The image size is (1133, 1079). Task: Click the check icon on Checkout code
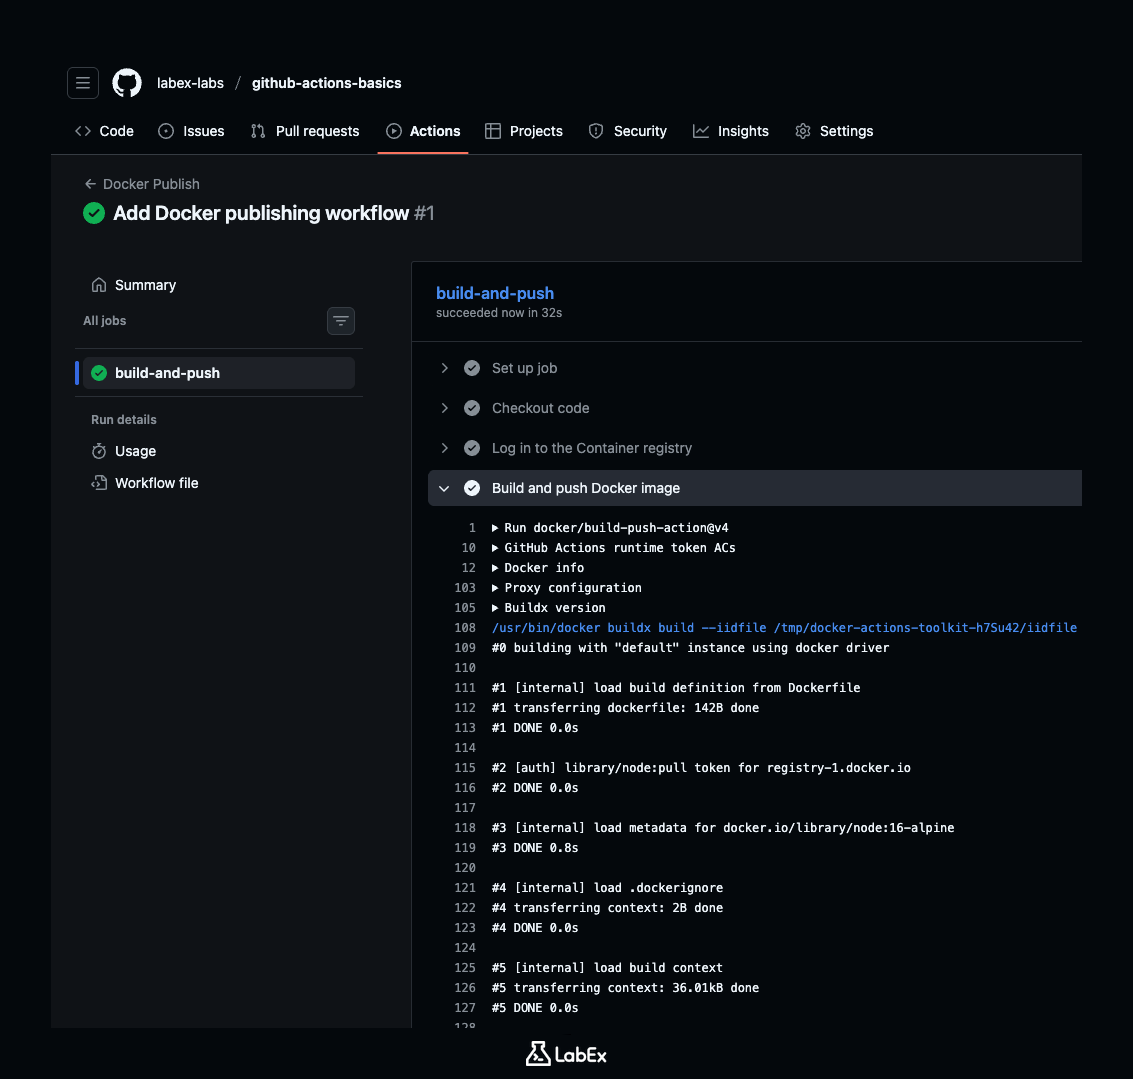coord(472,408)
